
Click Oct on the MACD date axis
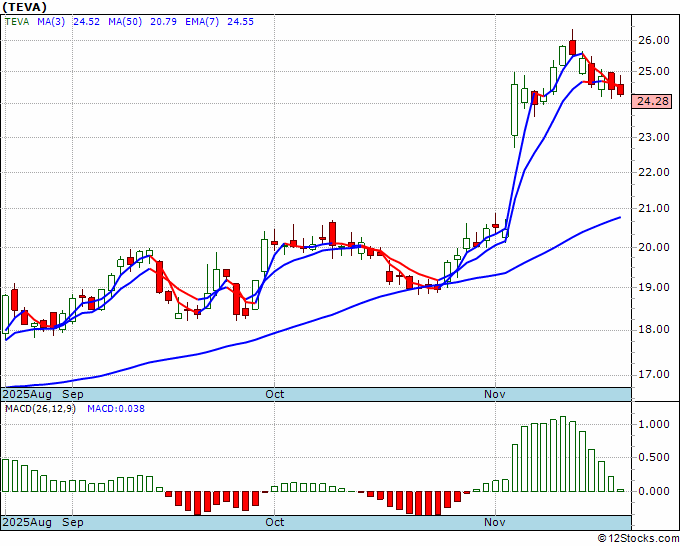[x=275, y=522]
